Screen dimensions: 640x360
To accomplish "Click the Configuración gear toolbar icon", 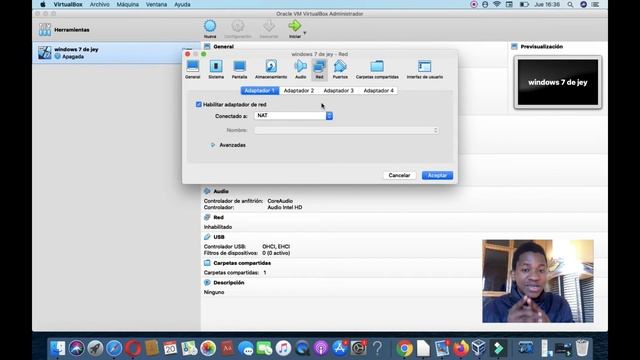I will 238,29.
